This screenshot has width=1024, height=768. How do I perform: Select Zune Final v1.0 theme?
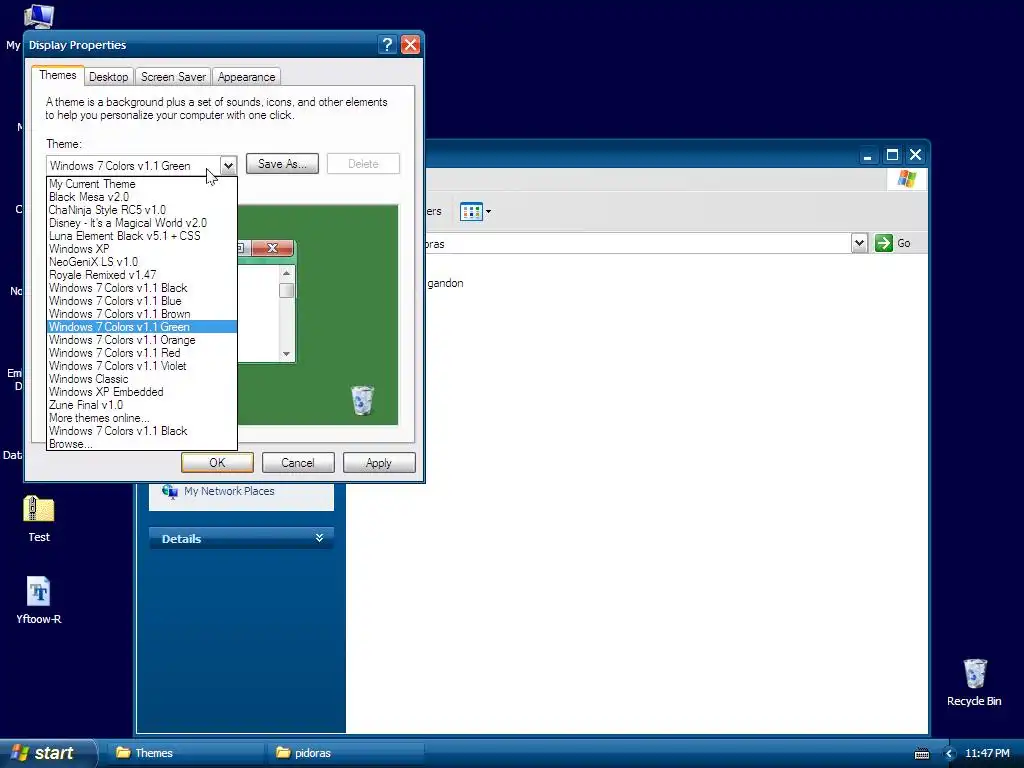pos(142,406)
